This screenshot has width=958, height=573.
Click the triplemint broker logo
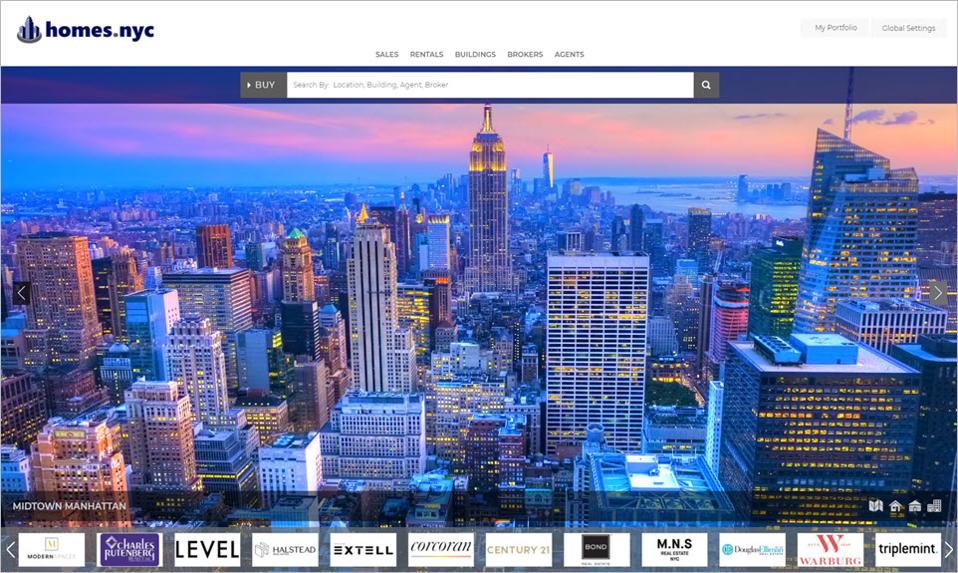908,549
